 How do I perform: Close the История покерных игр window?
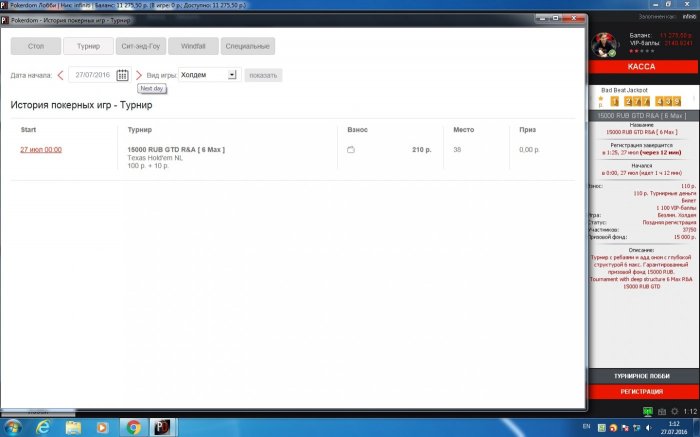point(574,19)
